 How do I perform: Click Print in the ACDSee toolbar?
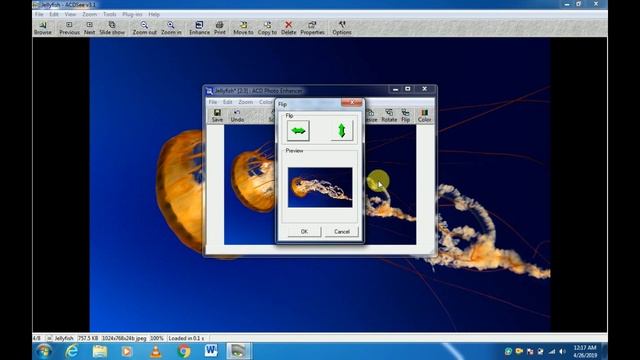click(220, 28)
